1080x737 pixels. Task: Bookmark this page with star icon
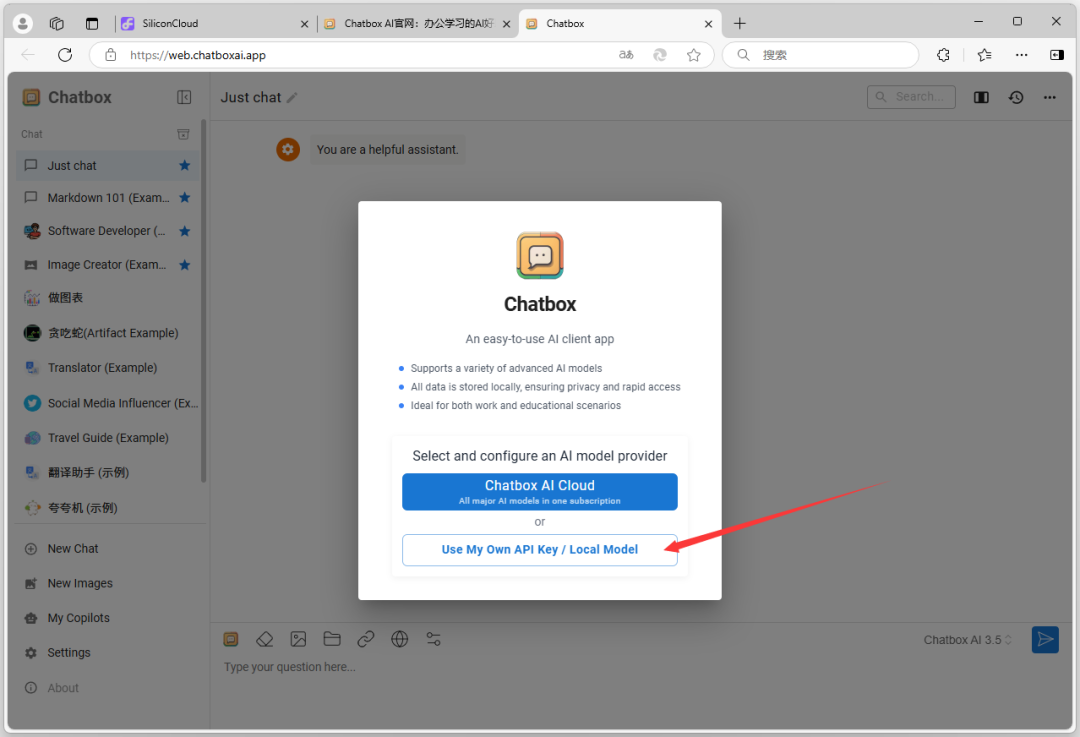(694, 54)
